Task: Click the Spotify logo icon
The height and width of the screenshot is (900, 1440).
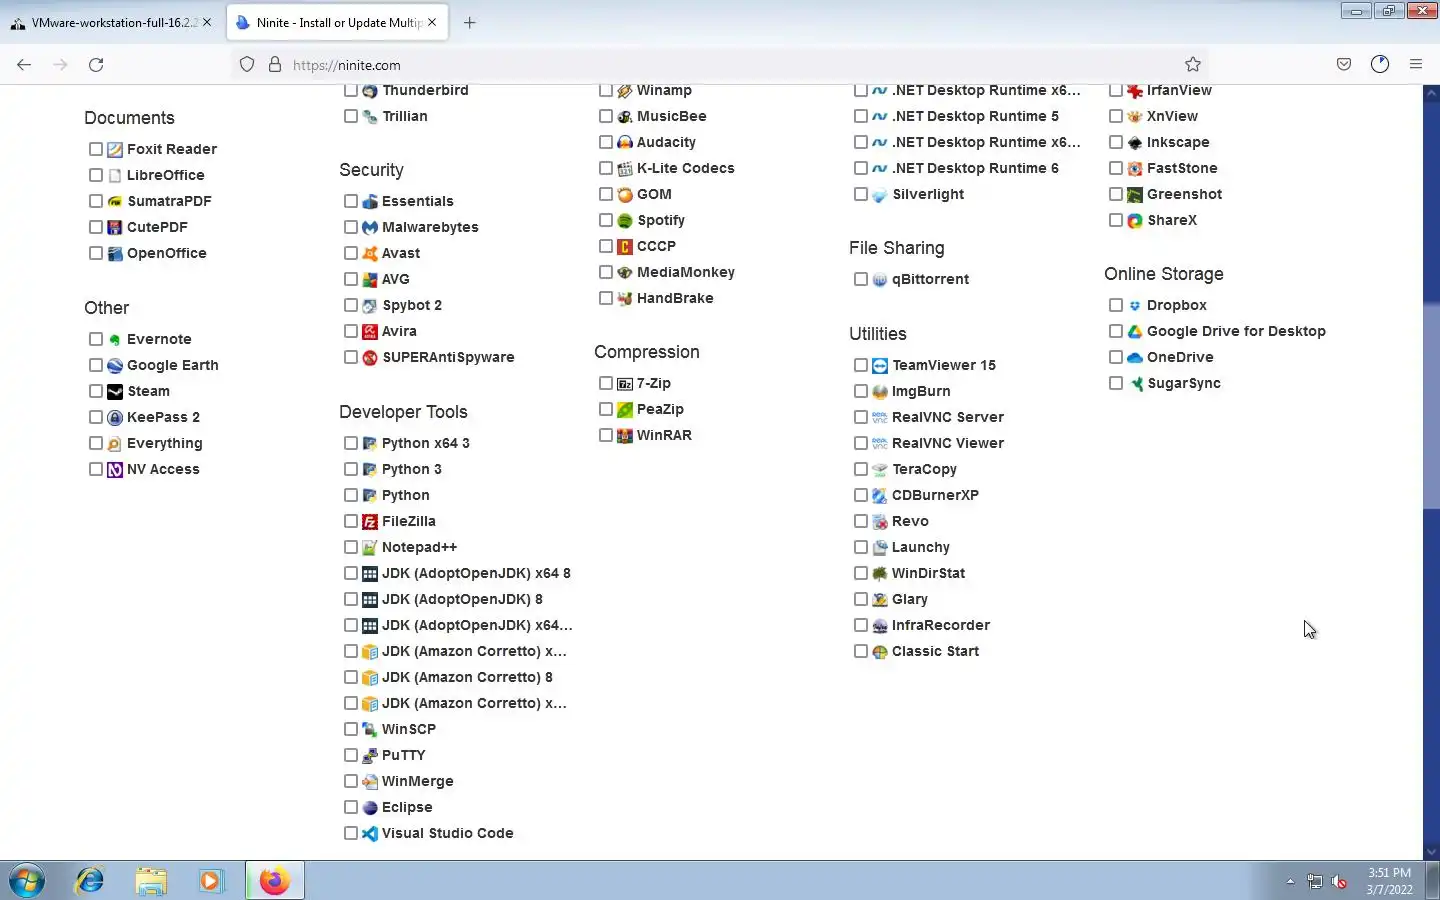Action: point(625,220)
